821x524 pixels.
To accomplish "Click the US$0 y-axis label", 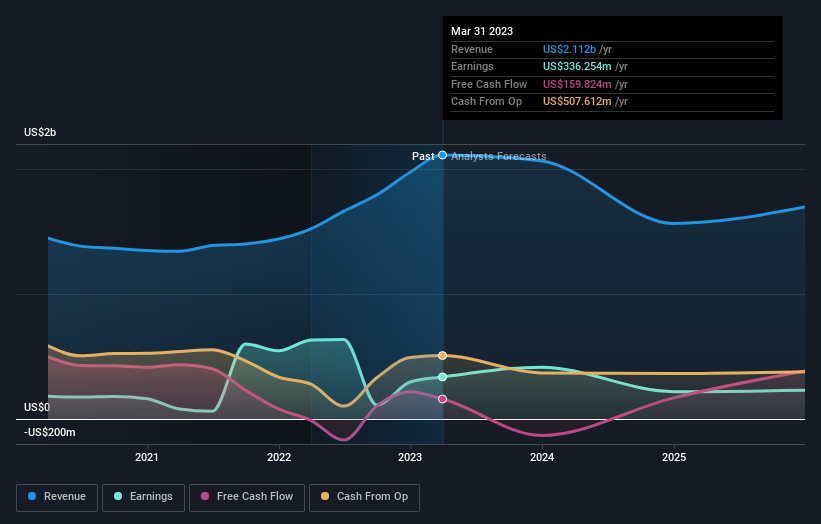I will point(37,407).
